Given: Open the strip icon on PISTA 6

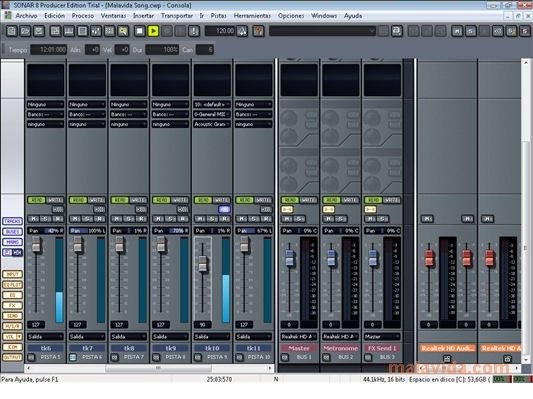Looking at the screenshot, I should (x=73, y=357).
